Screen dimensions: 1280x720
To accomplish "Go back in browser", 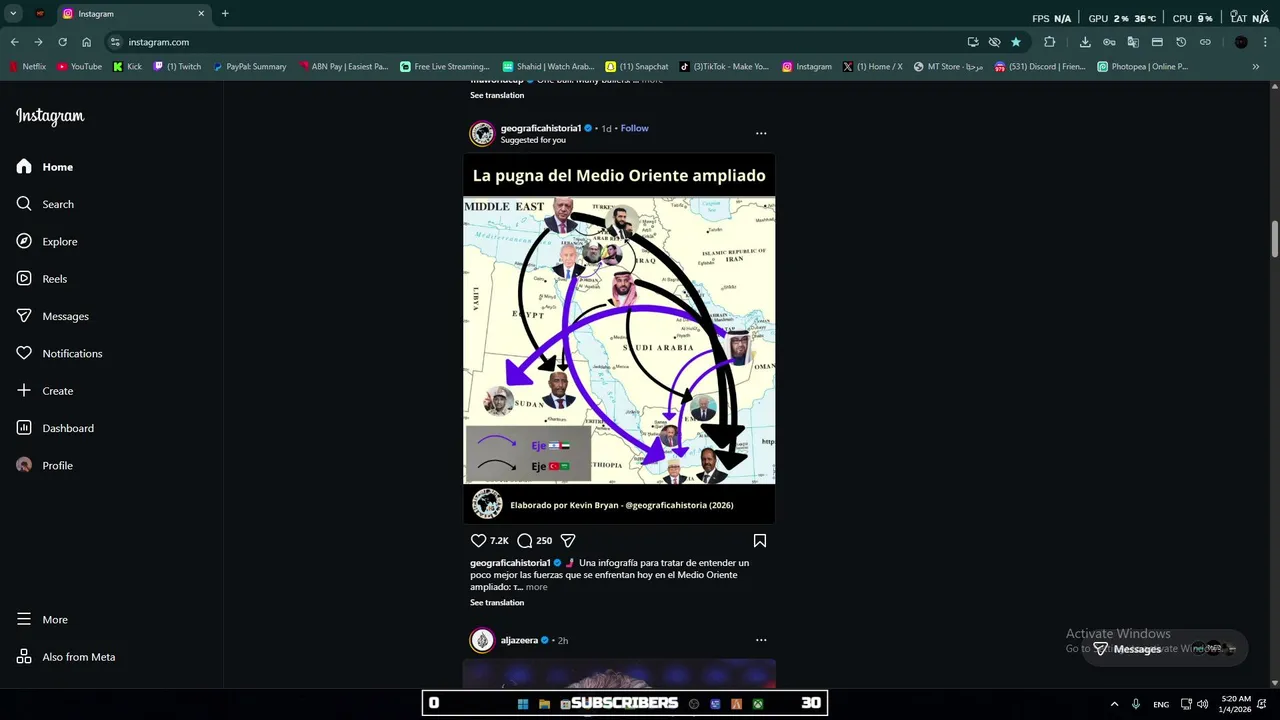I will 14,42.
